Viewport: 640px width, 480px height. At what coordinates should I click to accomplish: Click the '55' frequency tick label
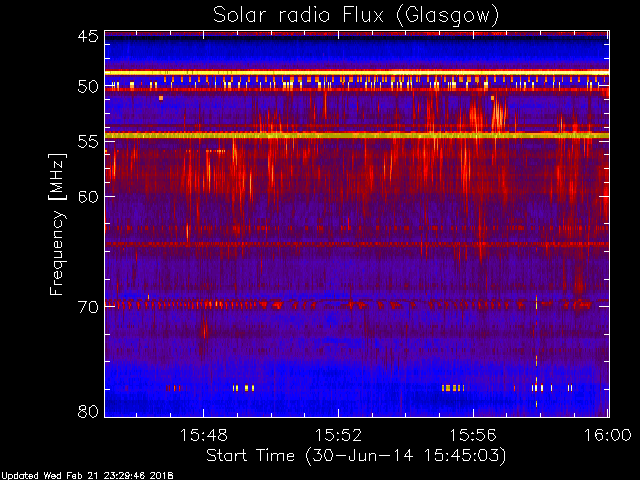(88, 142)
